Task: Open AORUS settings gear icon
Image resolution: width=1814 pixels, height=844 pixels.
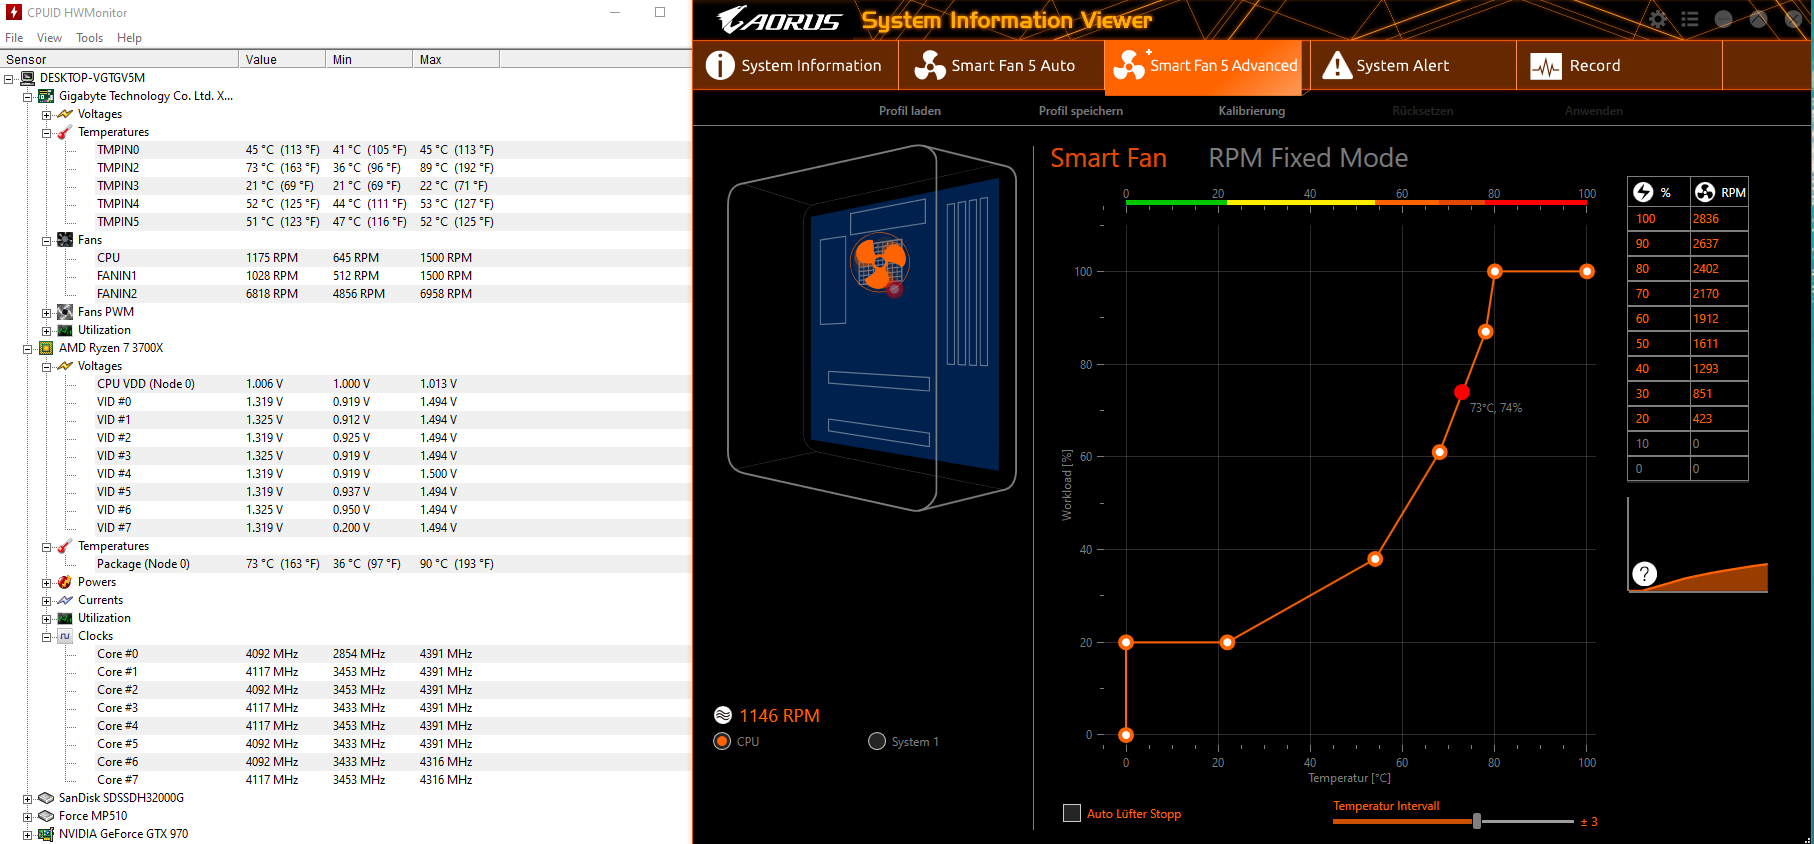Action: click(x=1657, y=19)
